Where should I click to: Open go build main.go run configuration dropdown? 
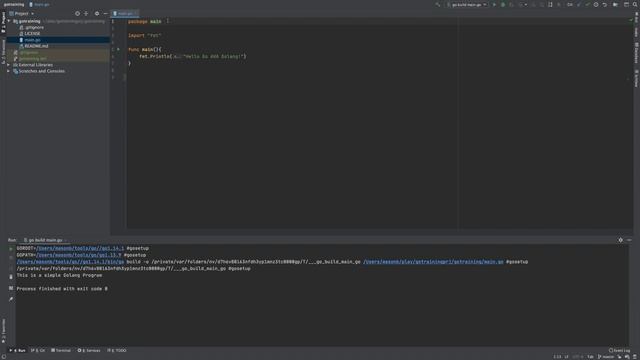tap(467, 4)
